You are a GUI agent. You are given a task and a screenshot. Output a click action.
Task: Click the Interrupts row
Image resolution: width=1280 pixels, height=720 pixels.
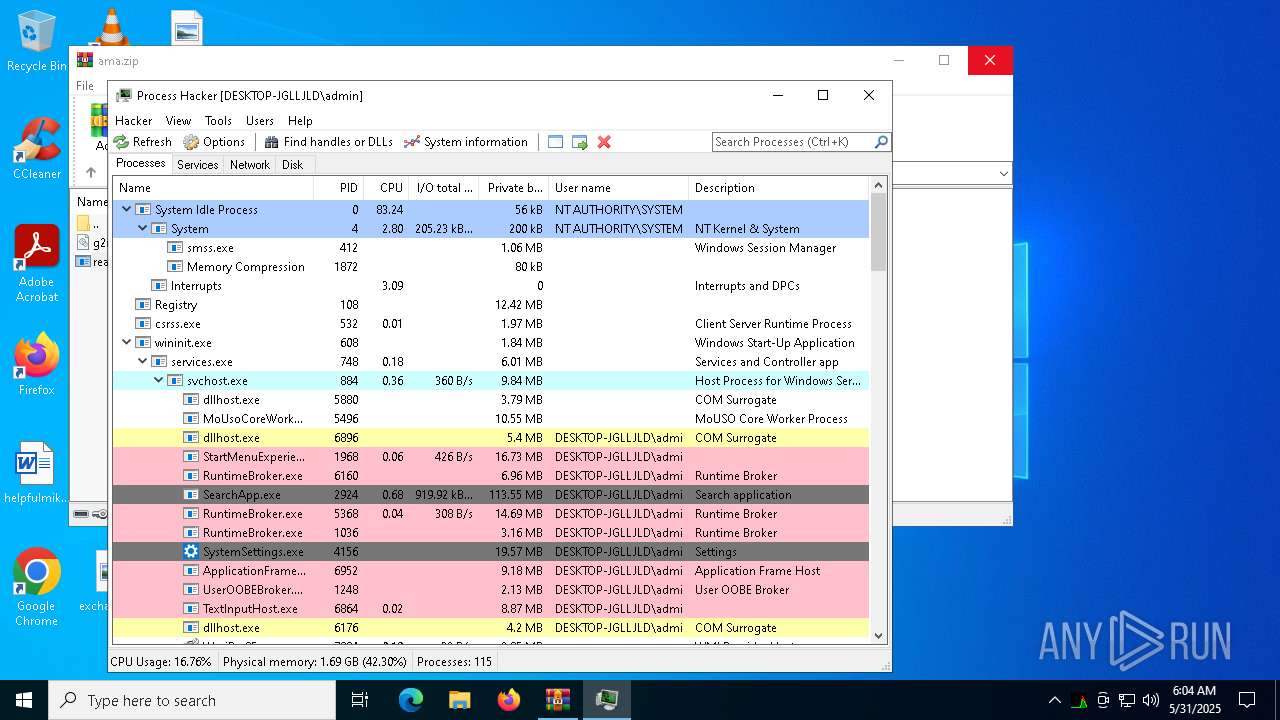pos(491,286)
